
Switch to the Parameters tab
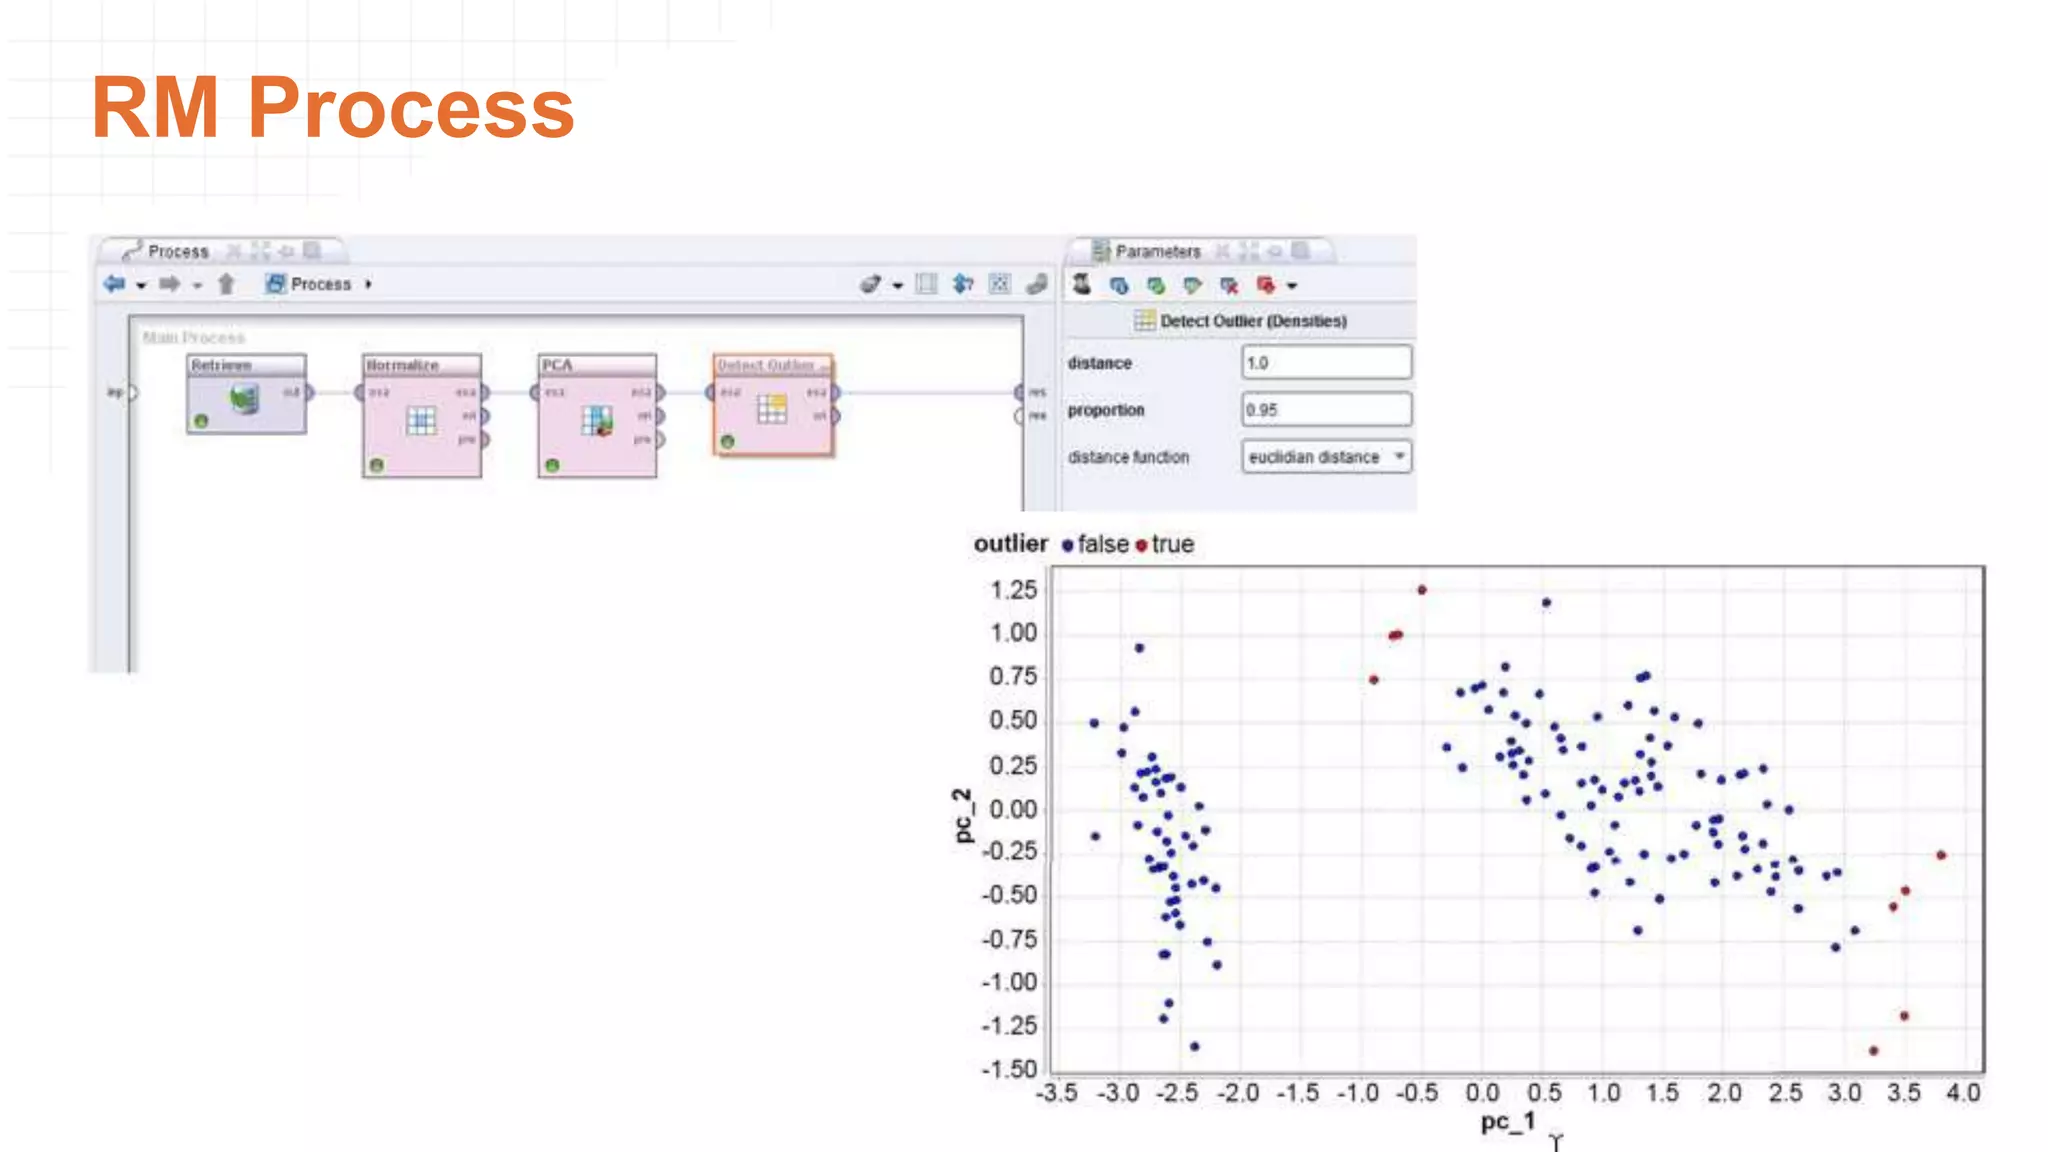(x=1157, y=251)
